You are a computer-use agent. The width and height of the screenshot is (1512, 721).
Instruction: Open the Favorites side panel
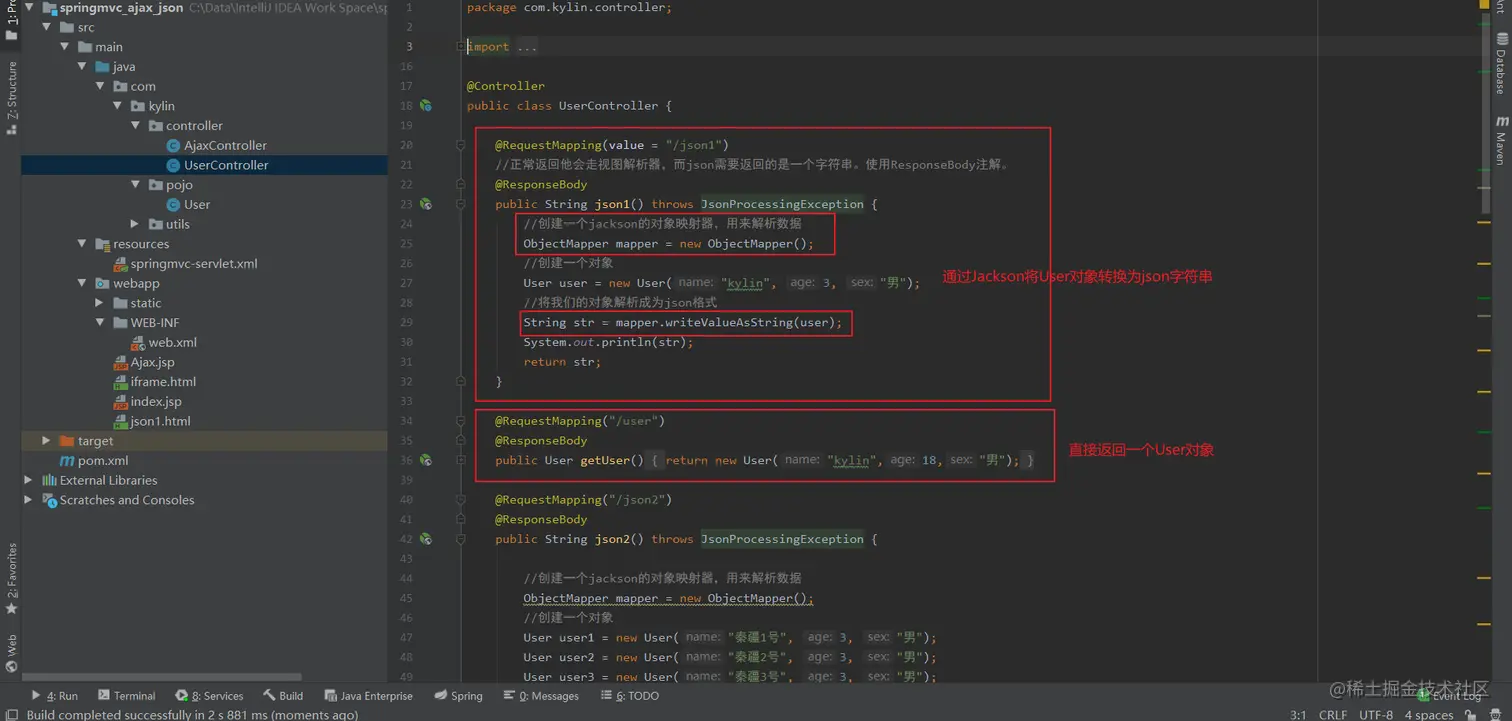coord(12,579)
